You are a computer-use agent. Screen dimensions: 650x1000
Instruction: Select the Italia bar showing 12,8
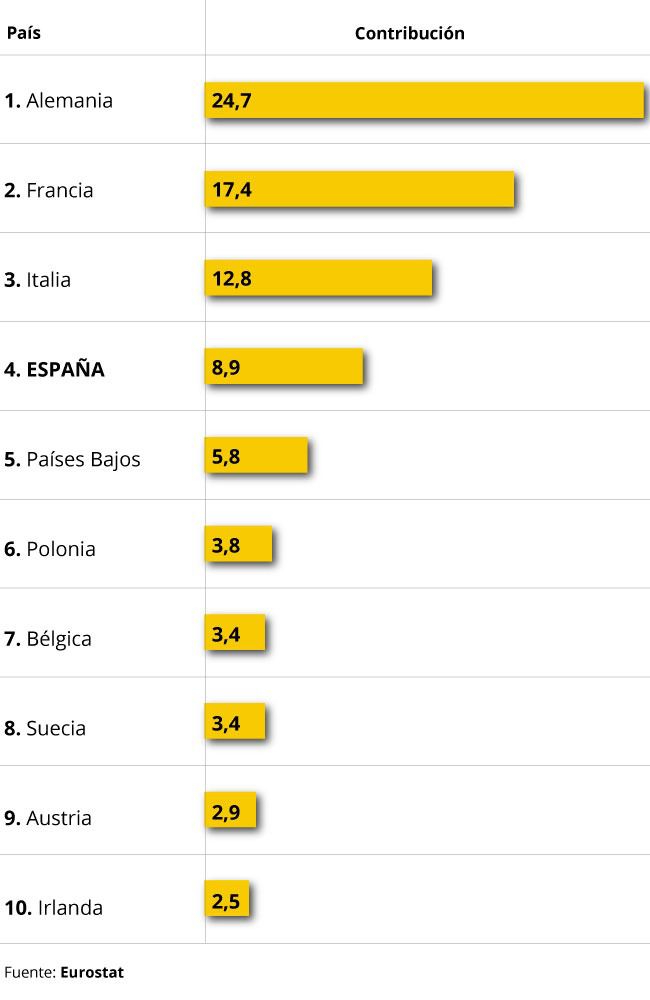click(x=318, y=278)
